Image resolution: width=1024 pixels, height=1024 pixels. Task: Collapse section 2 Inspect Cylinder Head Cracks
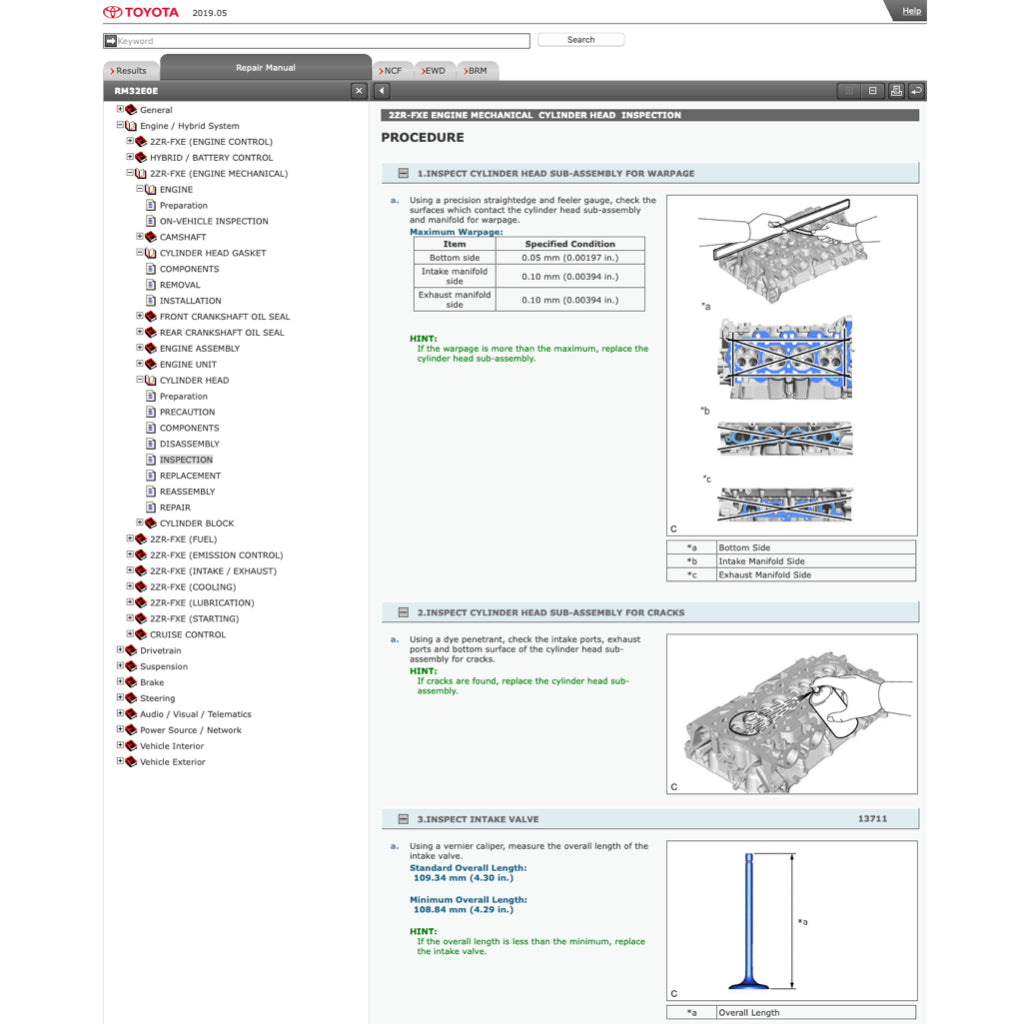click(403, 612)
